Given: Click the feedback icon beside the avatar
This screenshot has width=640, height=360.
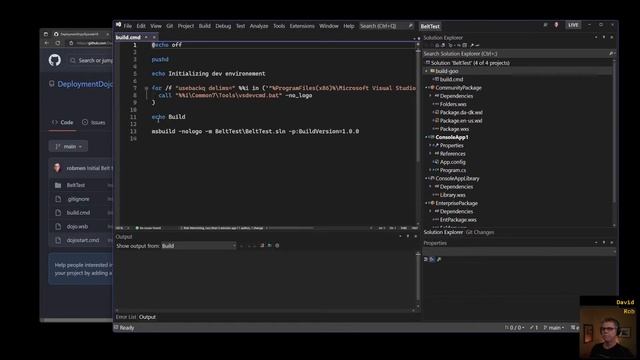Looking at the screenshot, I should [x=545, y=25].
